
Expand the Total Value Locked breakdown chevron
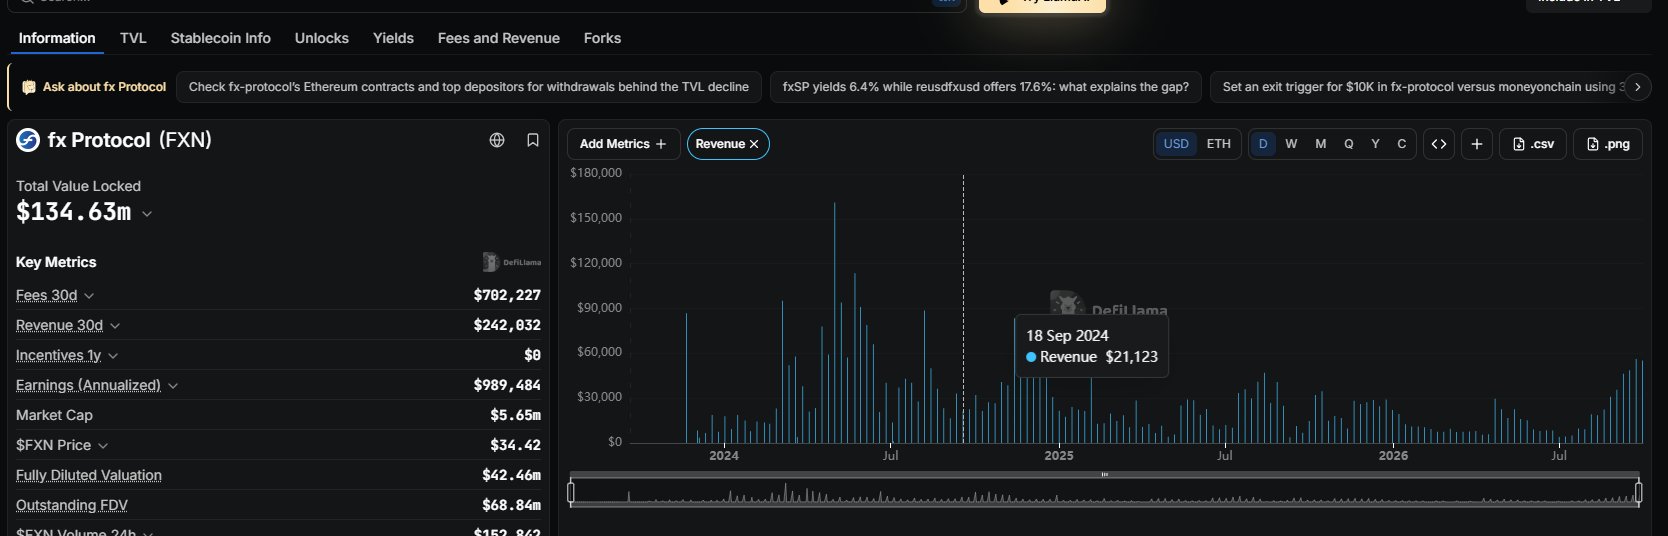(147, 213)
